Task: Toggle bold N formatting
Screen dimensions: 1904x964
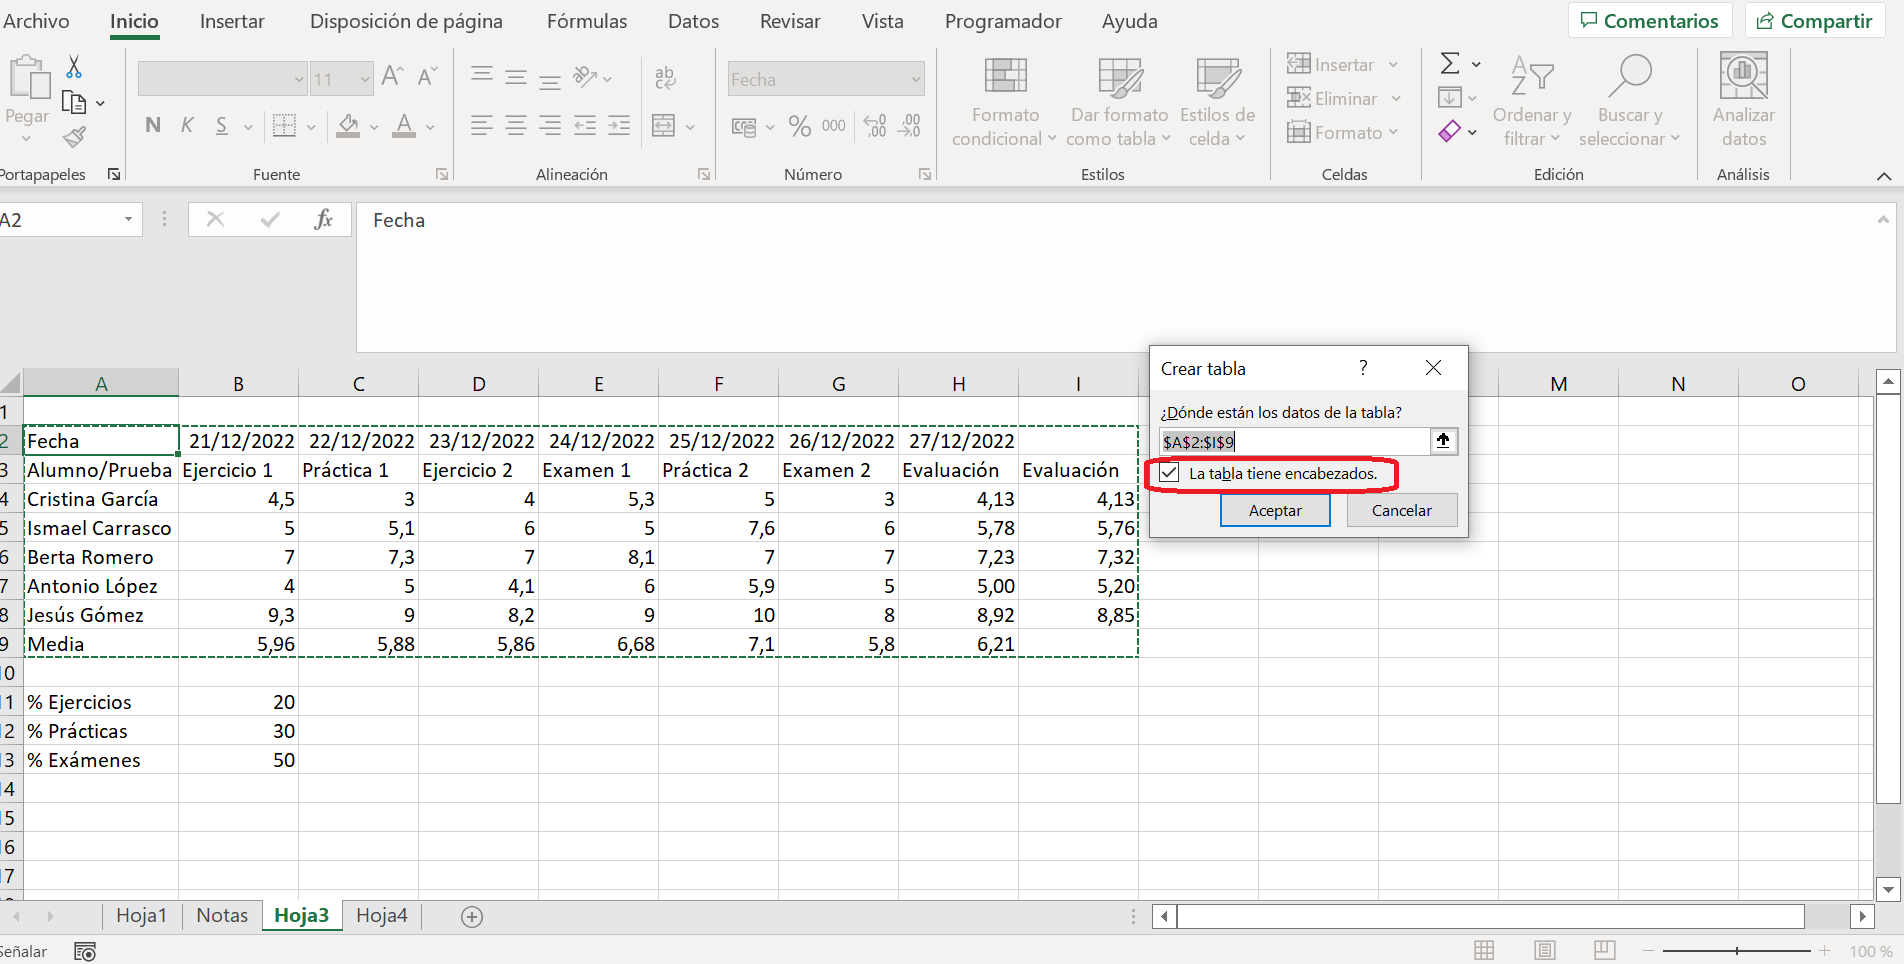Action: [153, 126]
